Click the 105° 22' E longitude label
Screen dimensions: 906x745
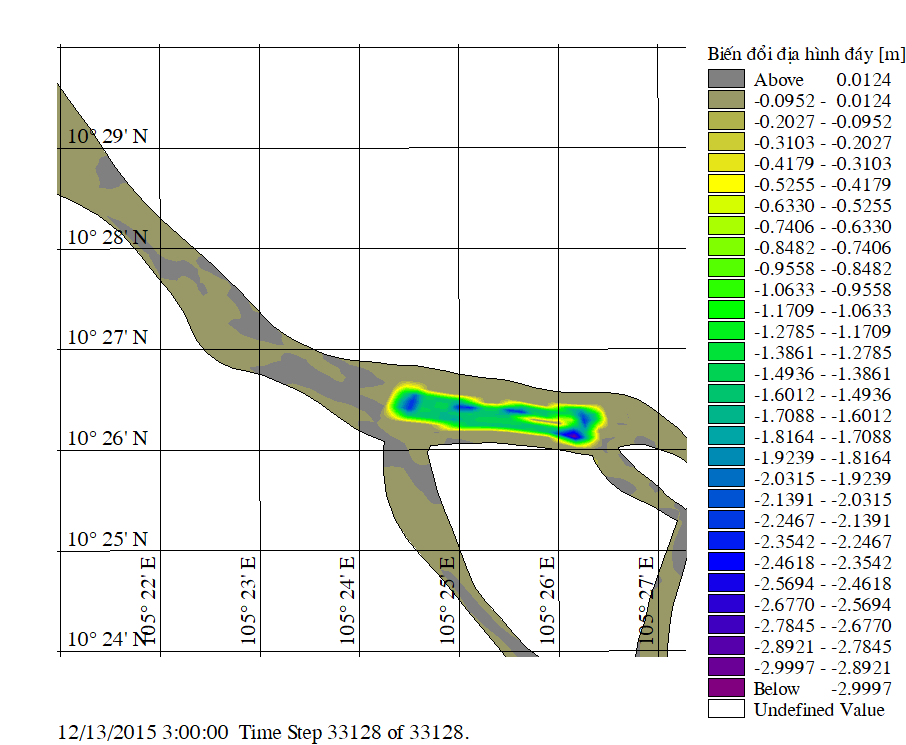pyautogui.click(x=149, y=599)
